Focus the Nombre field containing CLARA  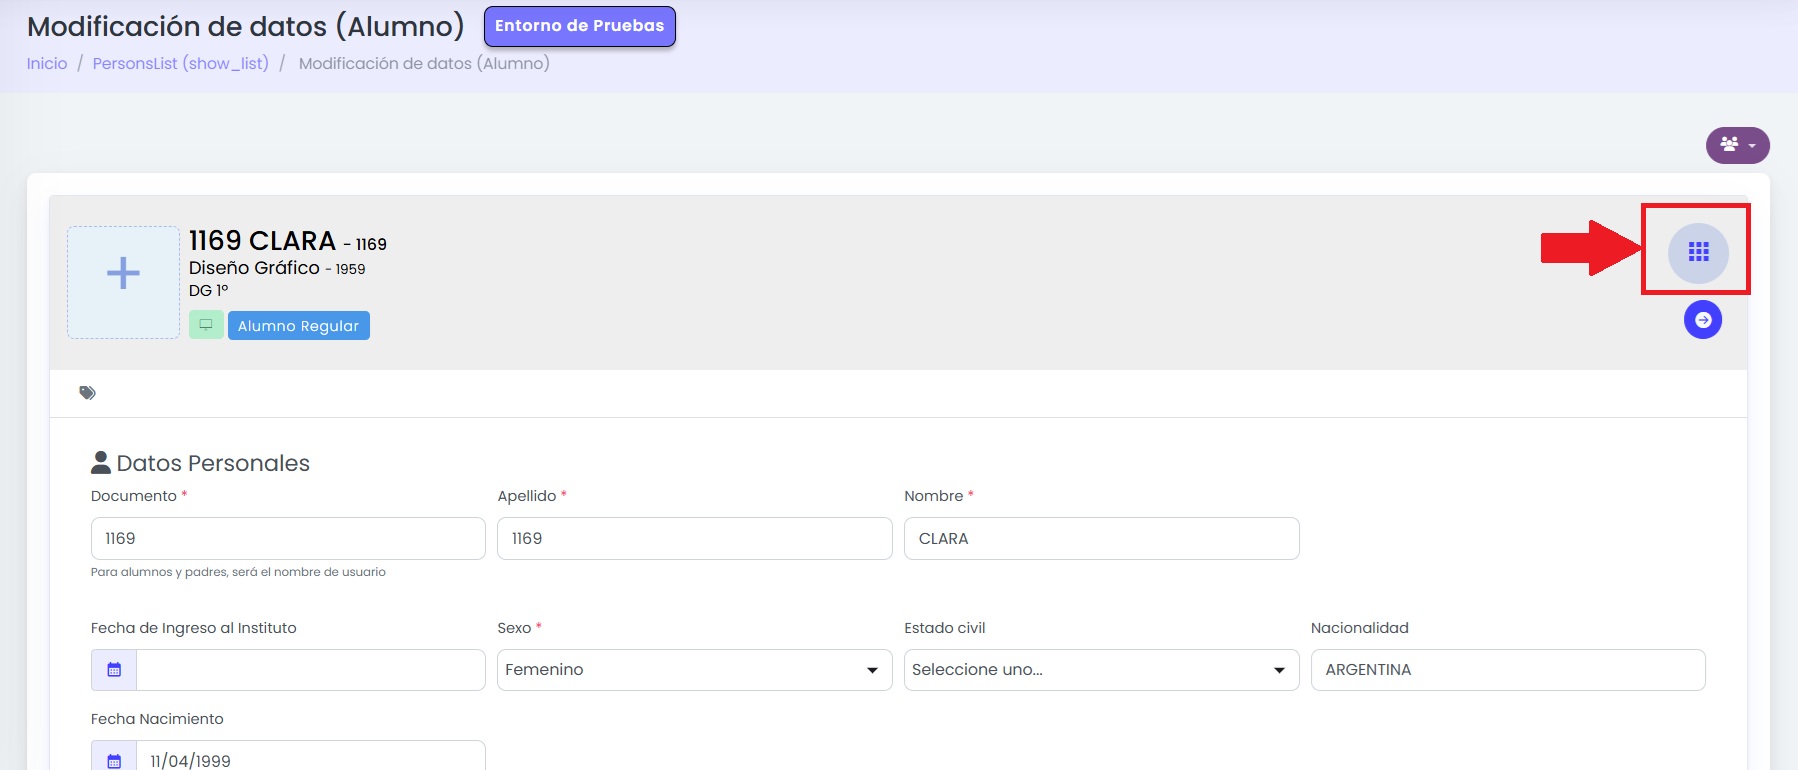pyautogui.click(x=1102, y=538)
